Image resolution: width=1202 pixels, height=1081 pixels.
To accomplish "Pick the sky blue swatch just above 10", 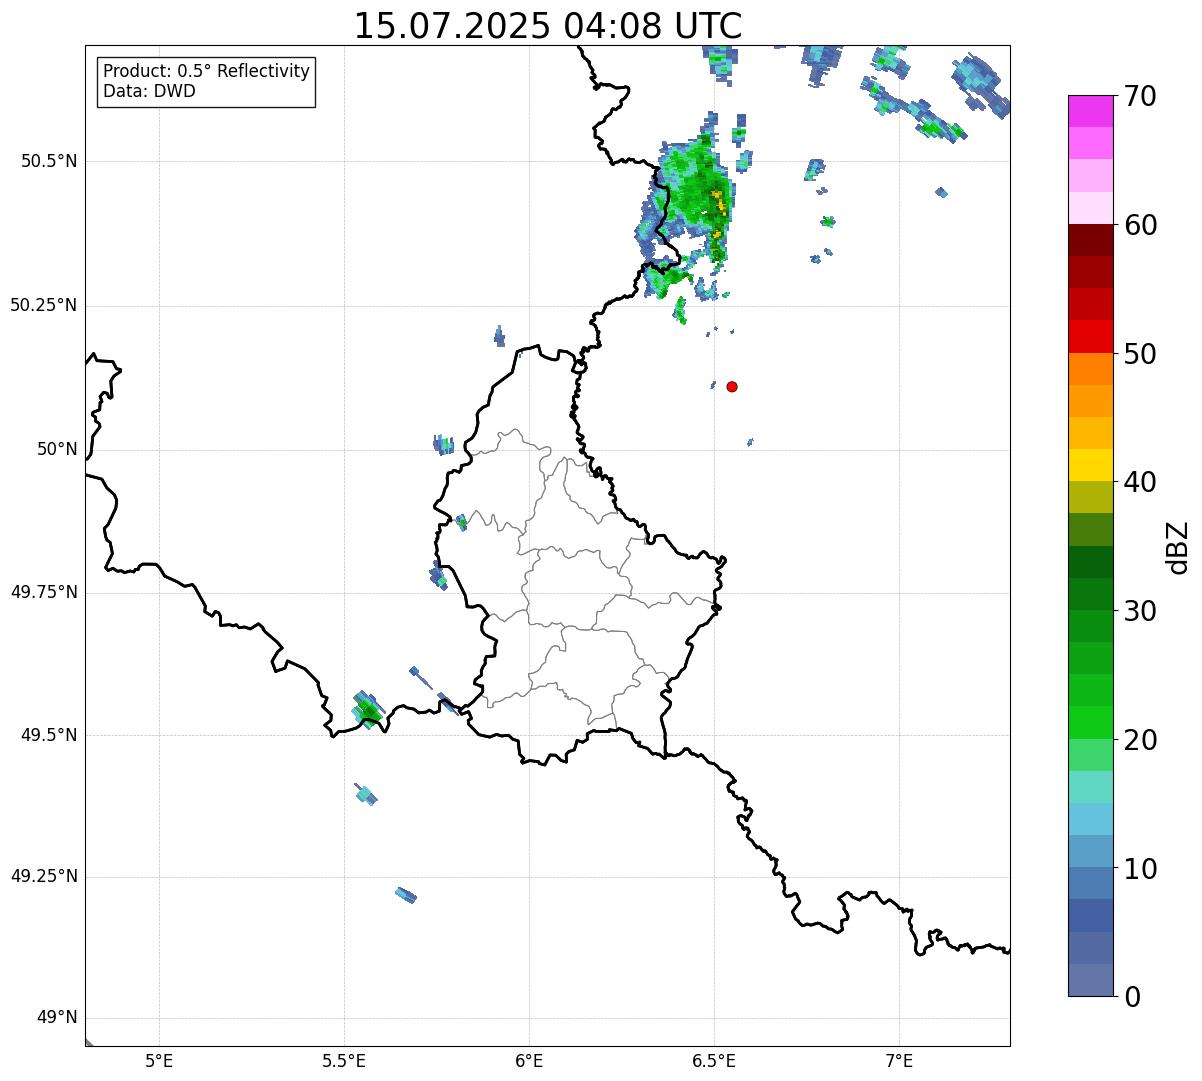I will coord(1090,851).
